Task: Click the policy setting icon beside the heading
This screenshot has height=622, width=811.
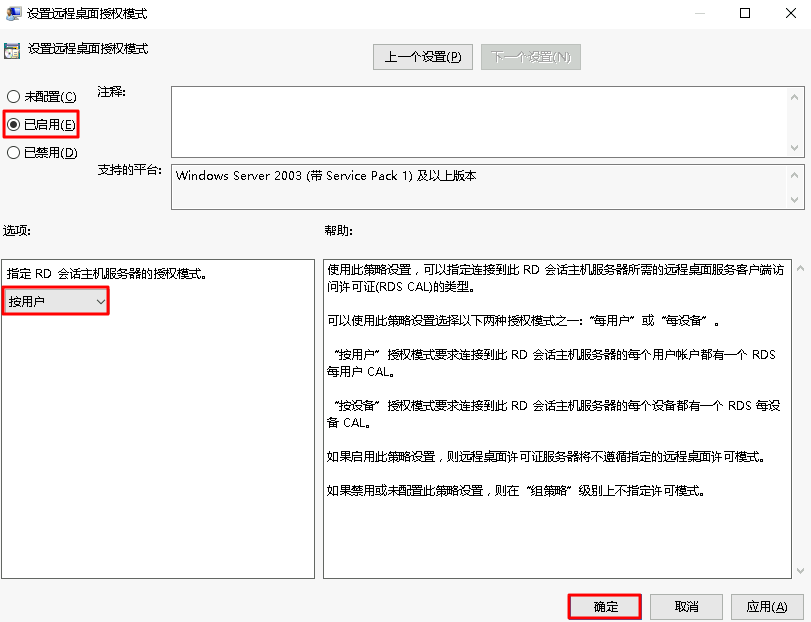Action: coord(12,49)
